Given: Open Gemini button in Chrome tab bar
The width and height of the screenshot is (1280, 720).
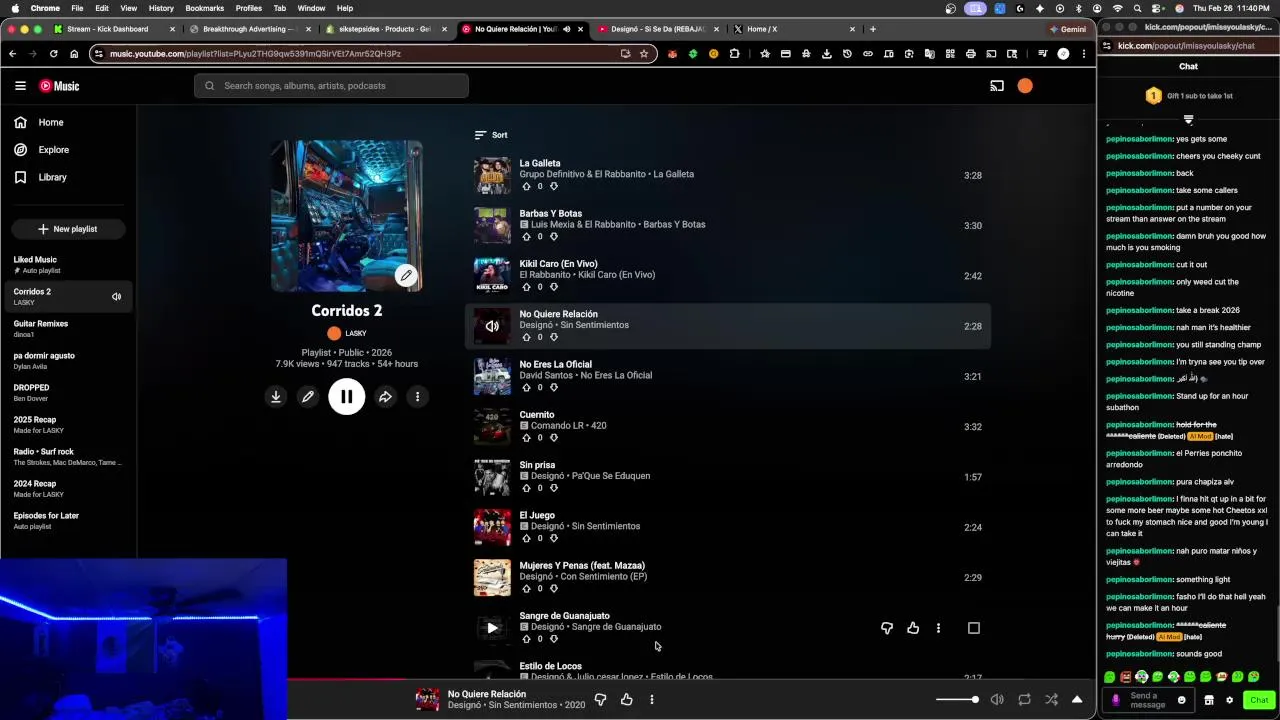Looking at the screenshot, I should click(1067, 29).
